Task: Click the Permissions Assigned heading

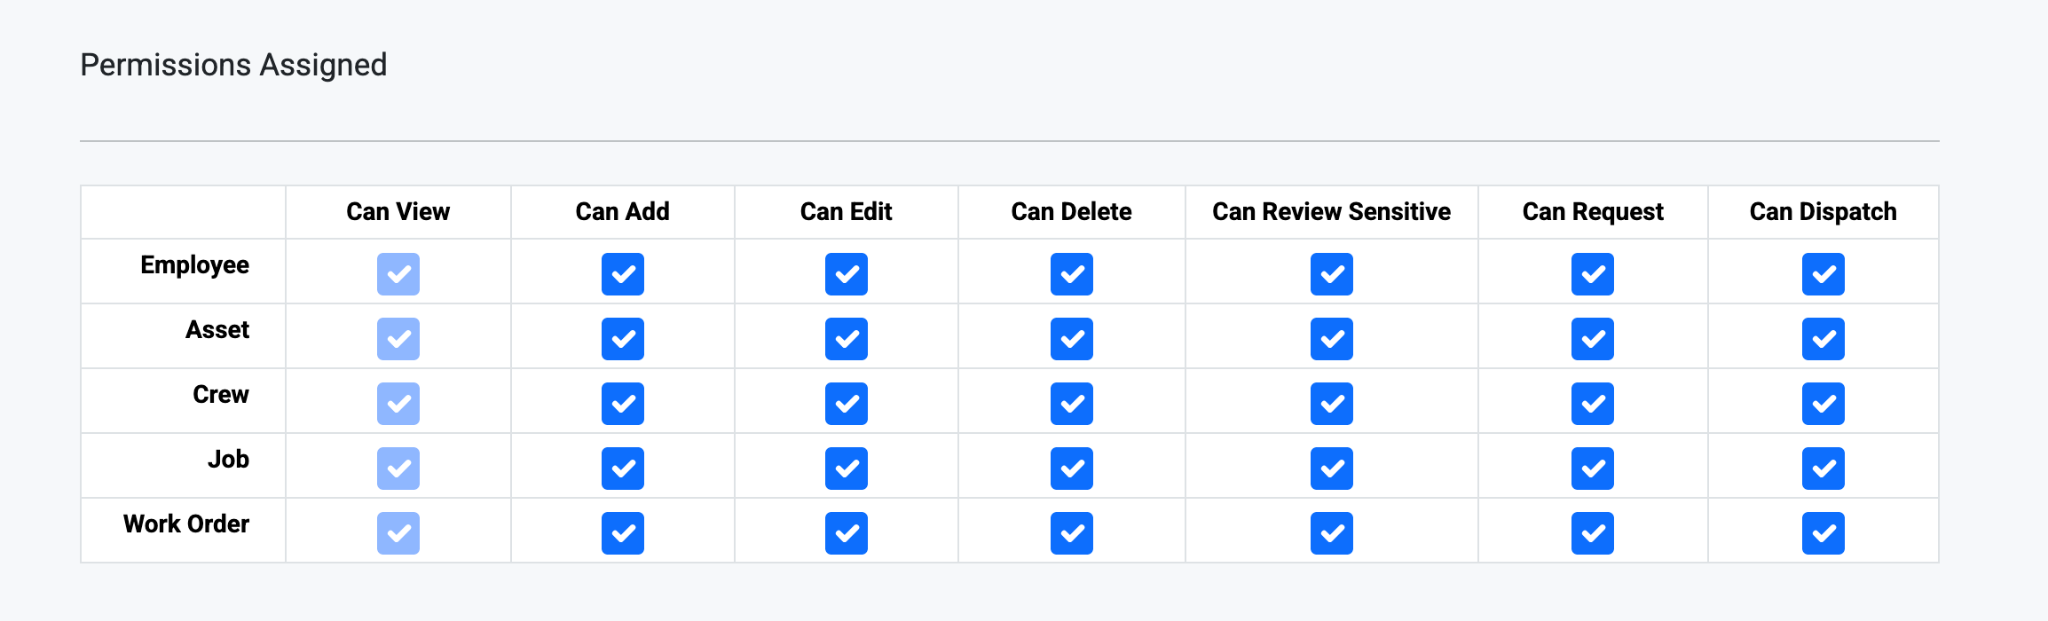Action: (233, 65)
